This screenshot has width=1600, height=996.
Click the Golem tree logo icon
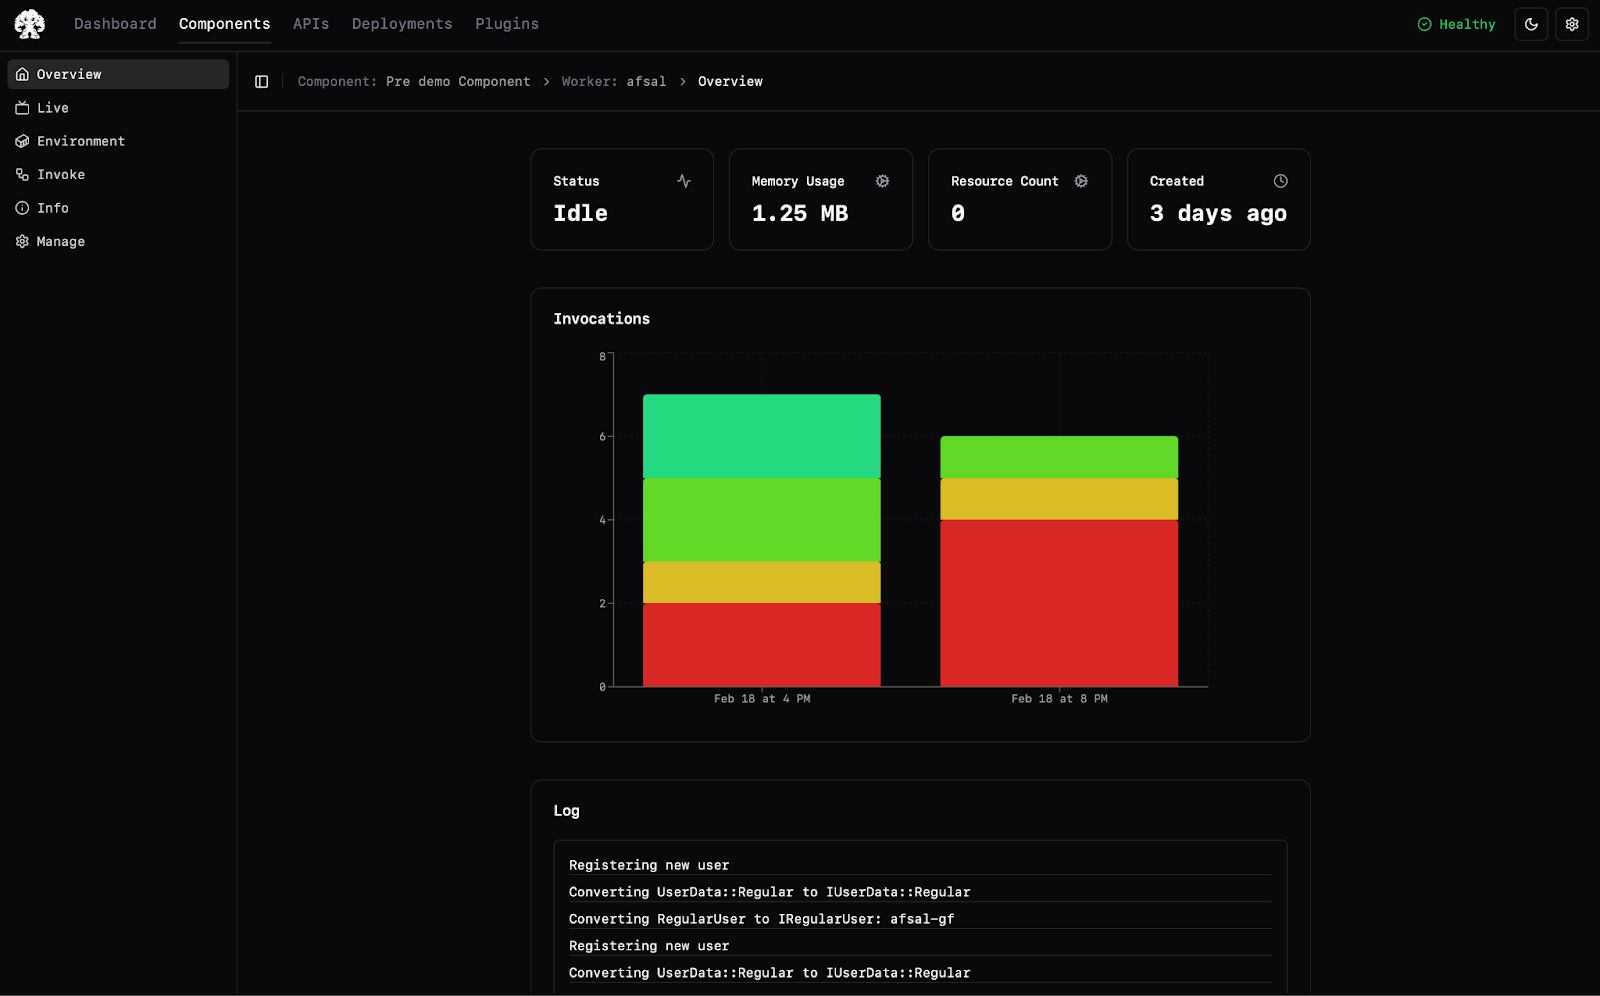(x=30, y=24)
